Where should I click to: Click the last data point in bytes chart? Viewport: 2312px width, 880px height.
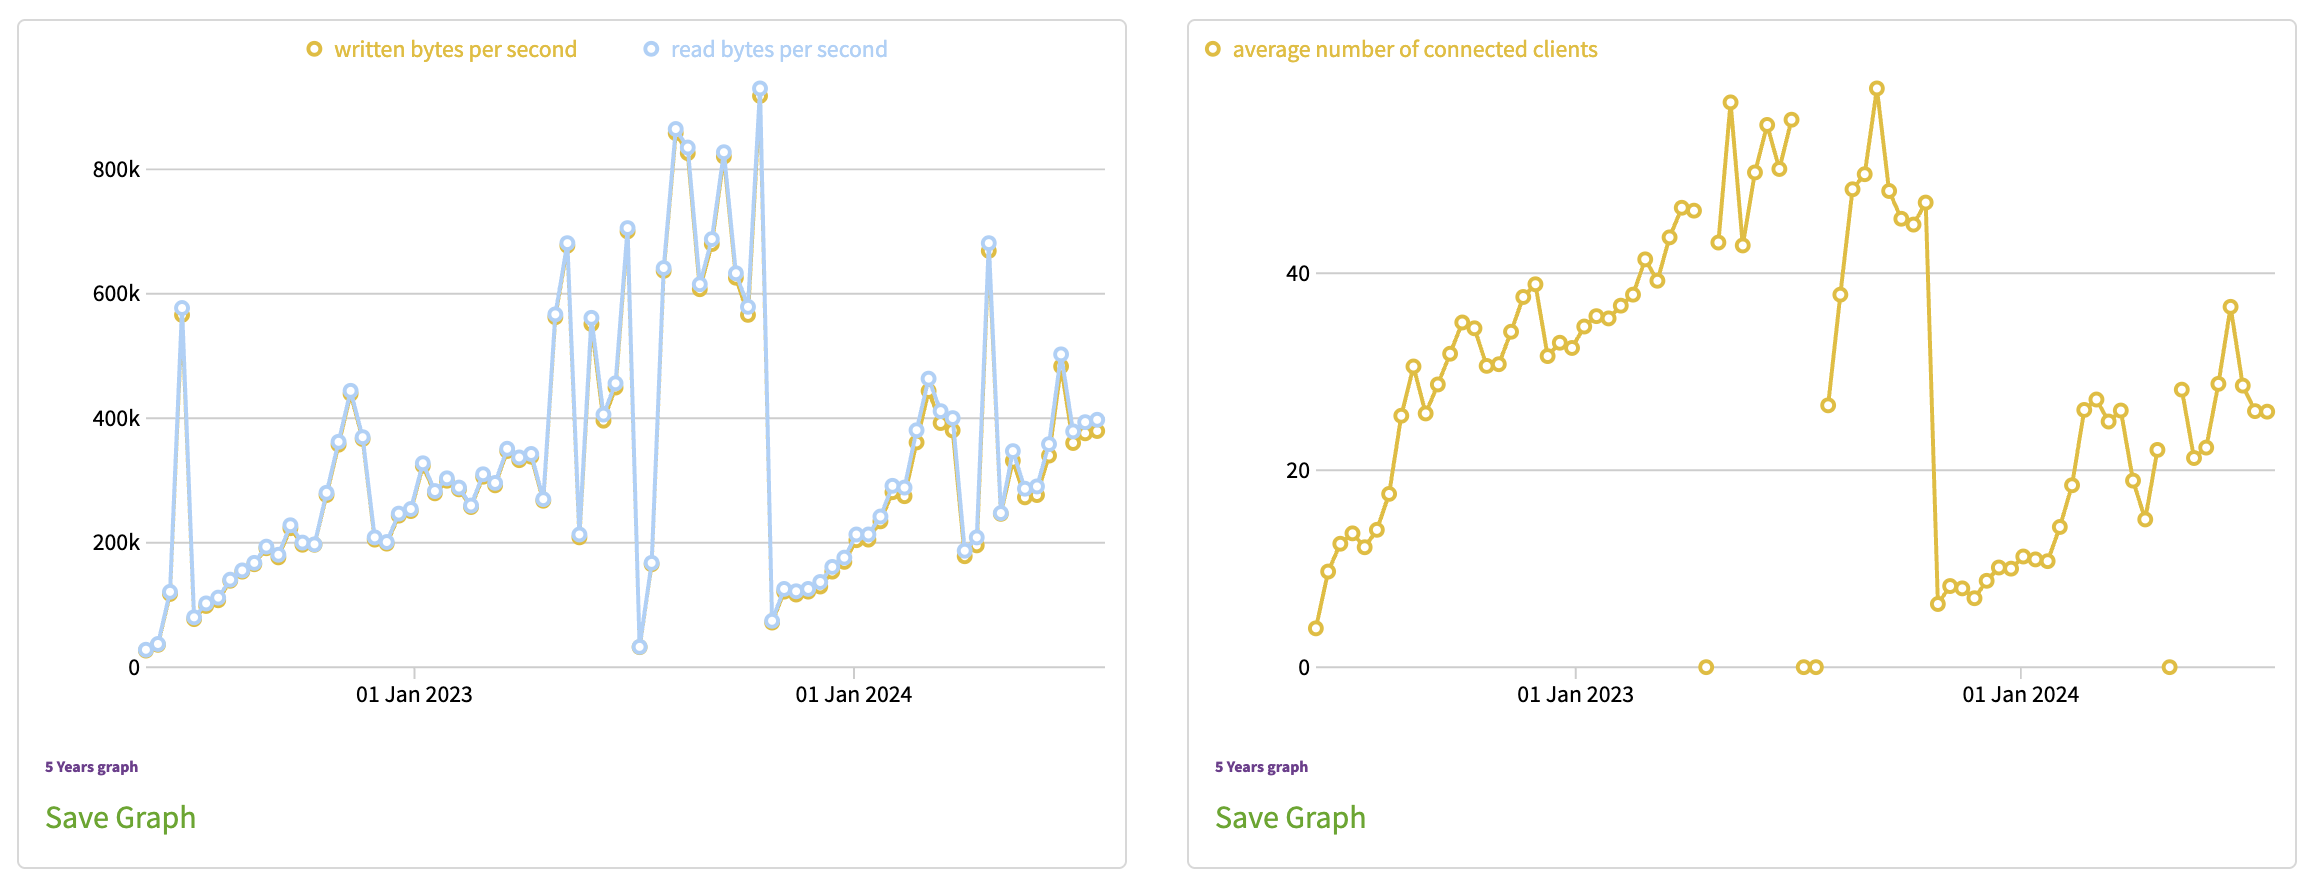pos(1097,421)
